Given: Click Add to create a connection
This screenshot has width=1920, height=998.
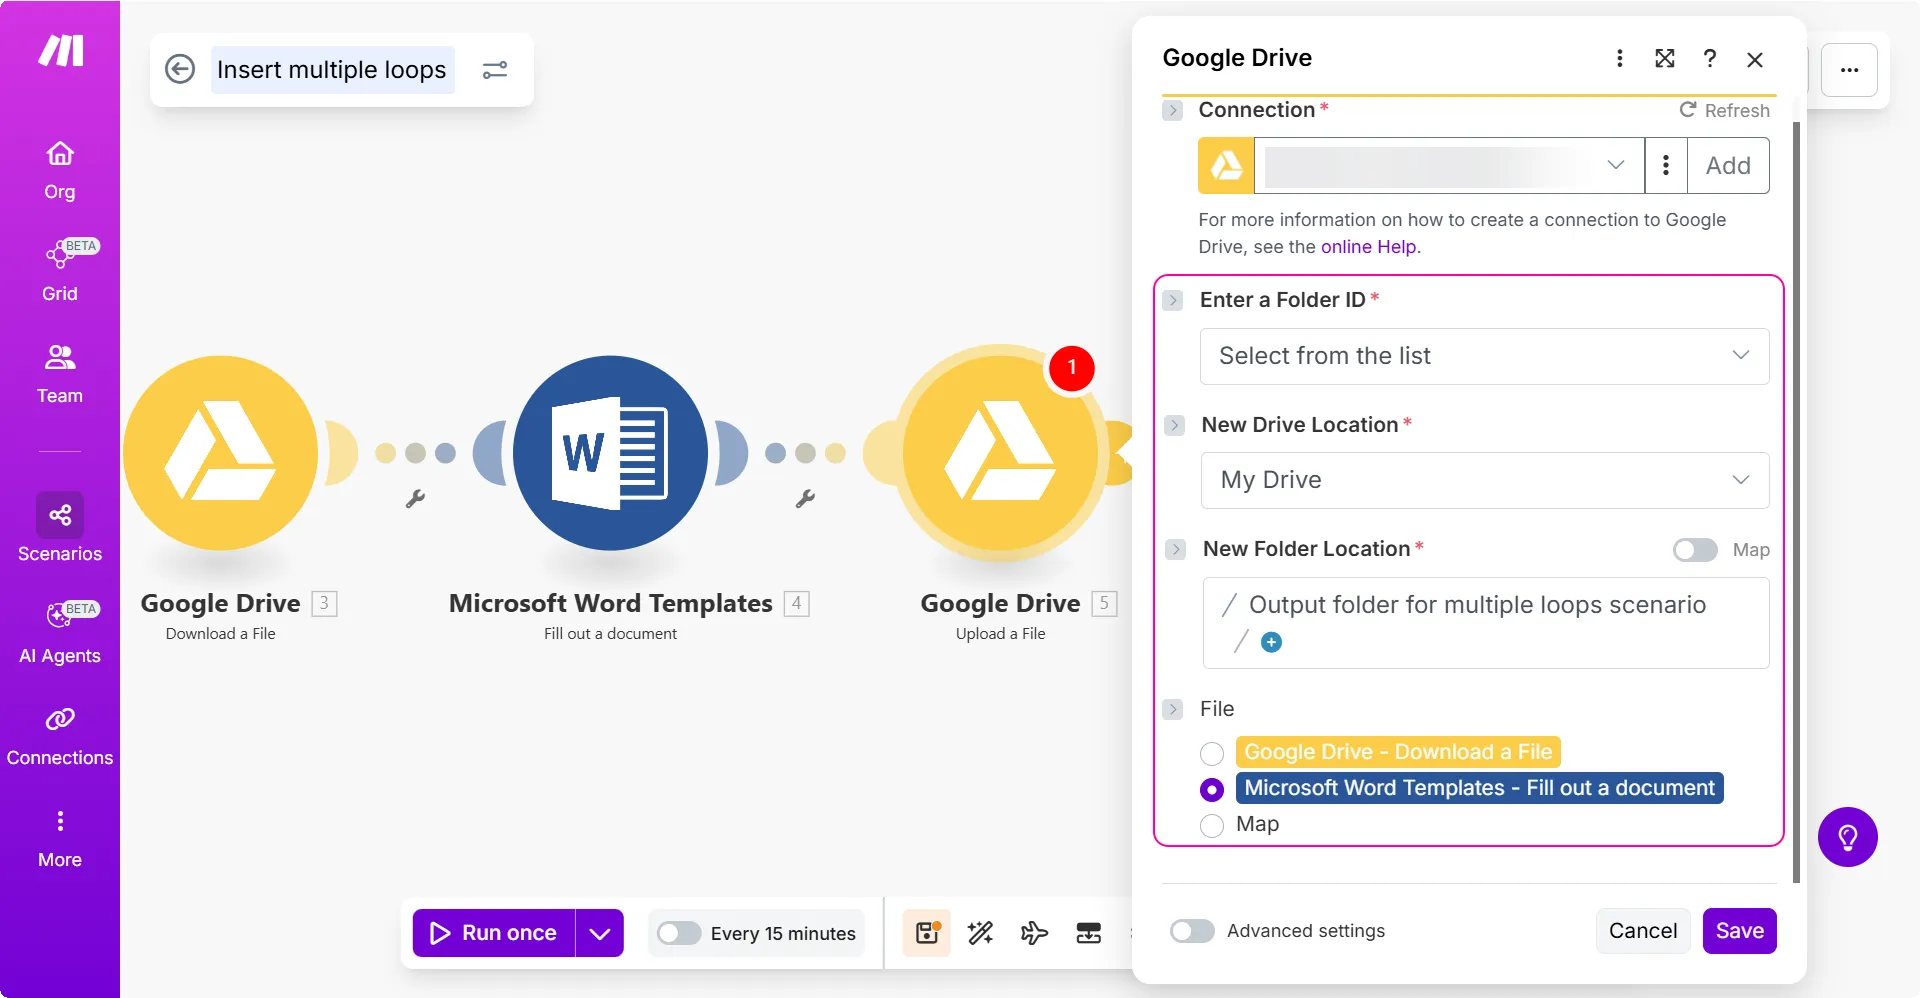Looking at the screenshot, I should (1728, 166).
